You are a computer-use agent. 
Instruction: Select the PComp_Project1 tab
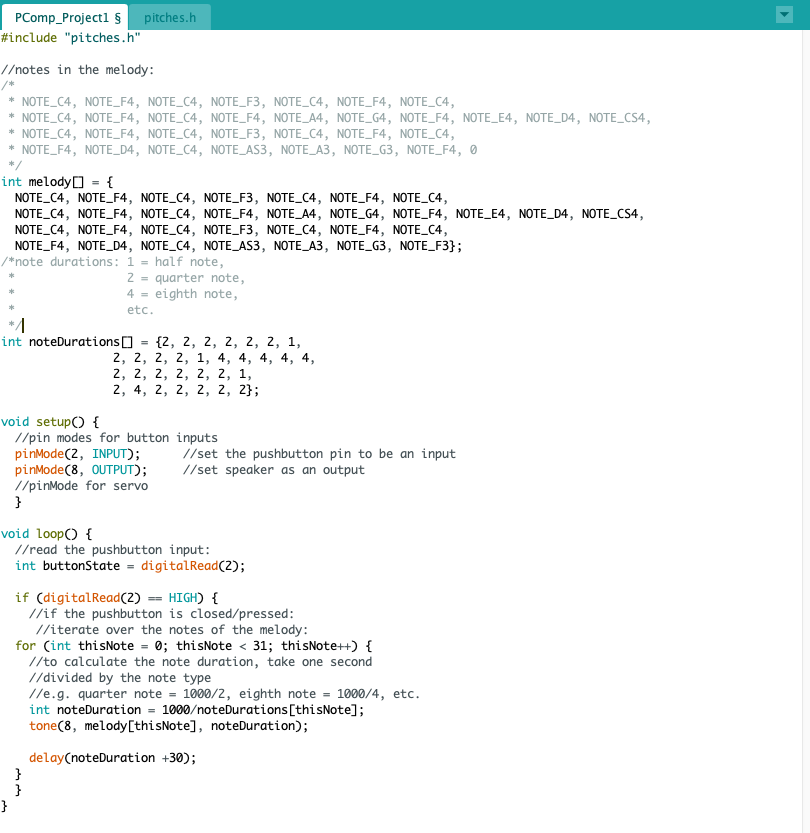point(69,17)
